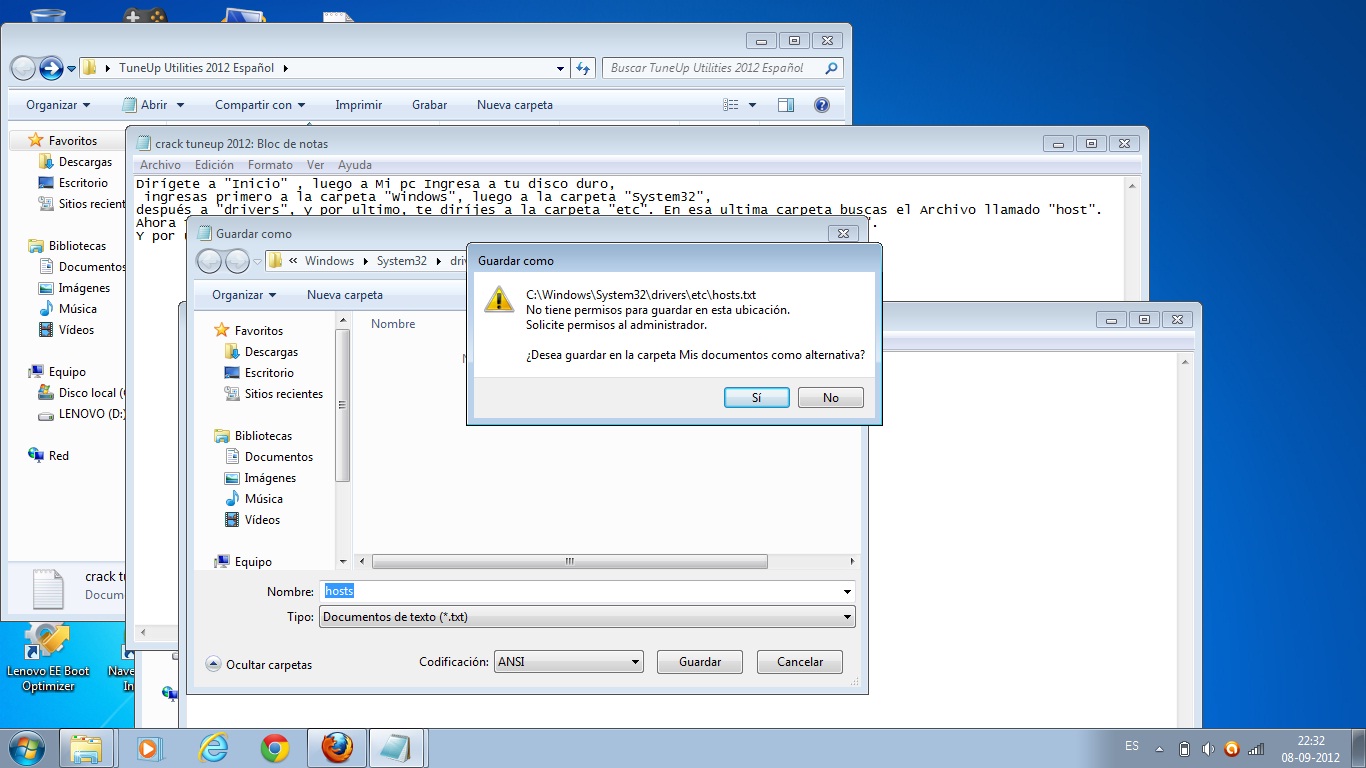Open the Codificación ANSI dropdown
Image resolution: width=1366 pixels, height=768 pixels.
[x=569, y=662]
